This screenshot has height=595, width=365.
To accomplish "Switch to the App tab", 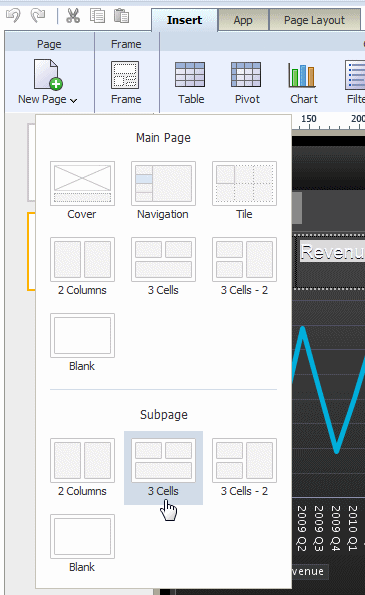I will point(243,20).
